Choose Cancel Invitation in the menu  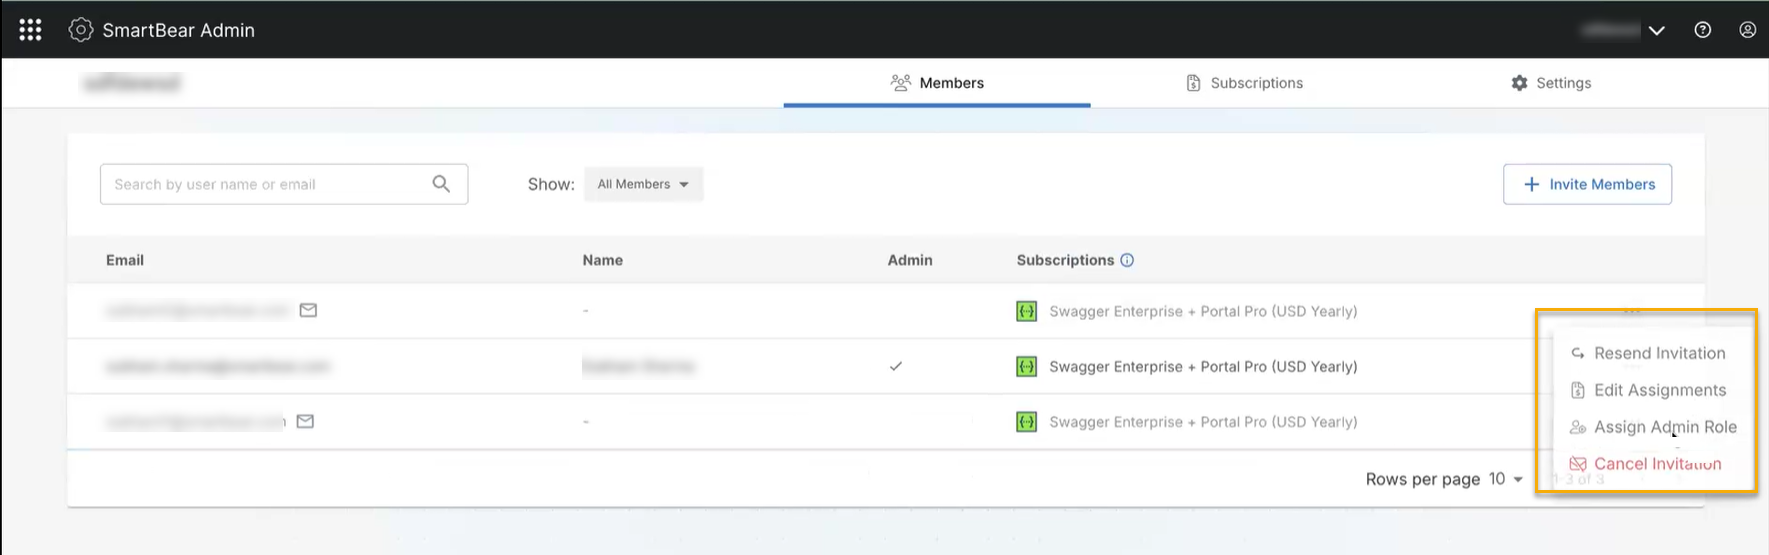(1648, 464)
